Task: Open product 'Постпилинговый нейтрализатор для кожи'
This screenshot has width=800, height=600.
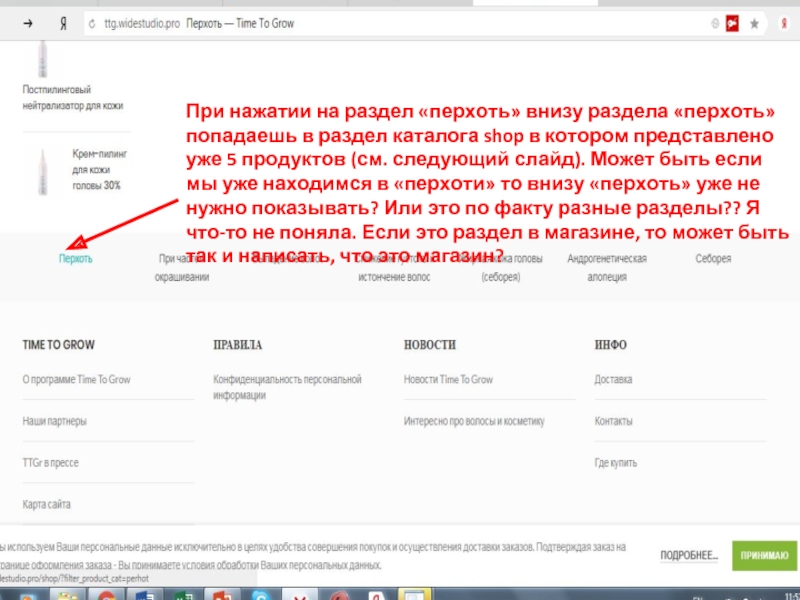Action: pyautogui.click(x=72, y=97)
